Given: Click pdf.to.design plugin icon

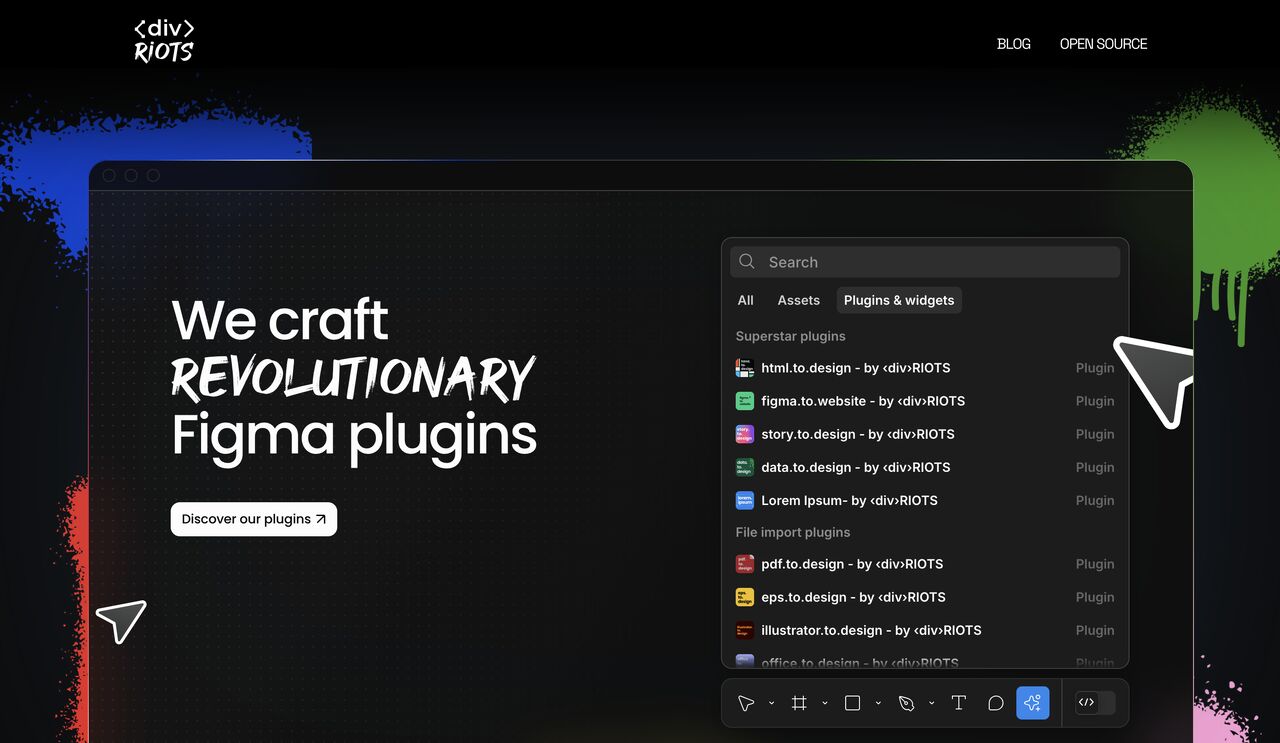Looking at the screenshot, I should pos(745,564).
